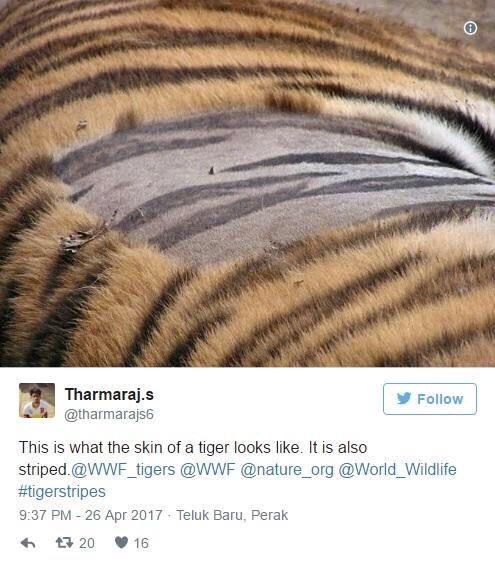Open the #tigerstripes hashtag
This screenshot has height=562, width=495.
(62, 491)
